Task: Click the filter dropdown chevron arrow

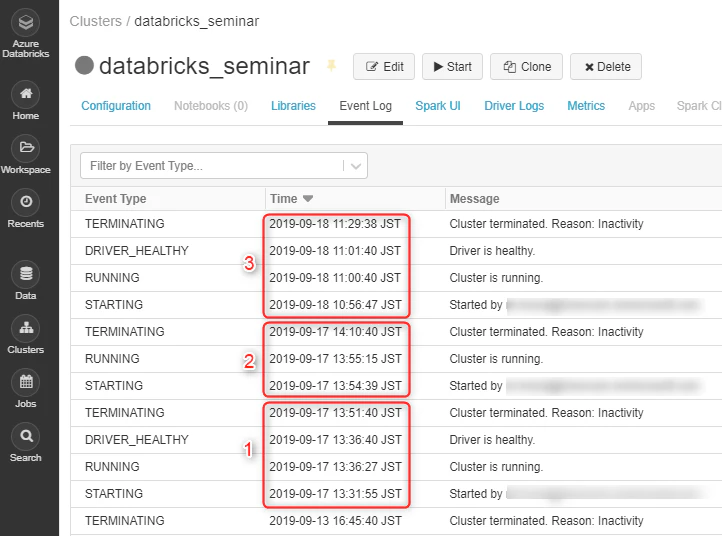Action: [356, 166]
